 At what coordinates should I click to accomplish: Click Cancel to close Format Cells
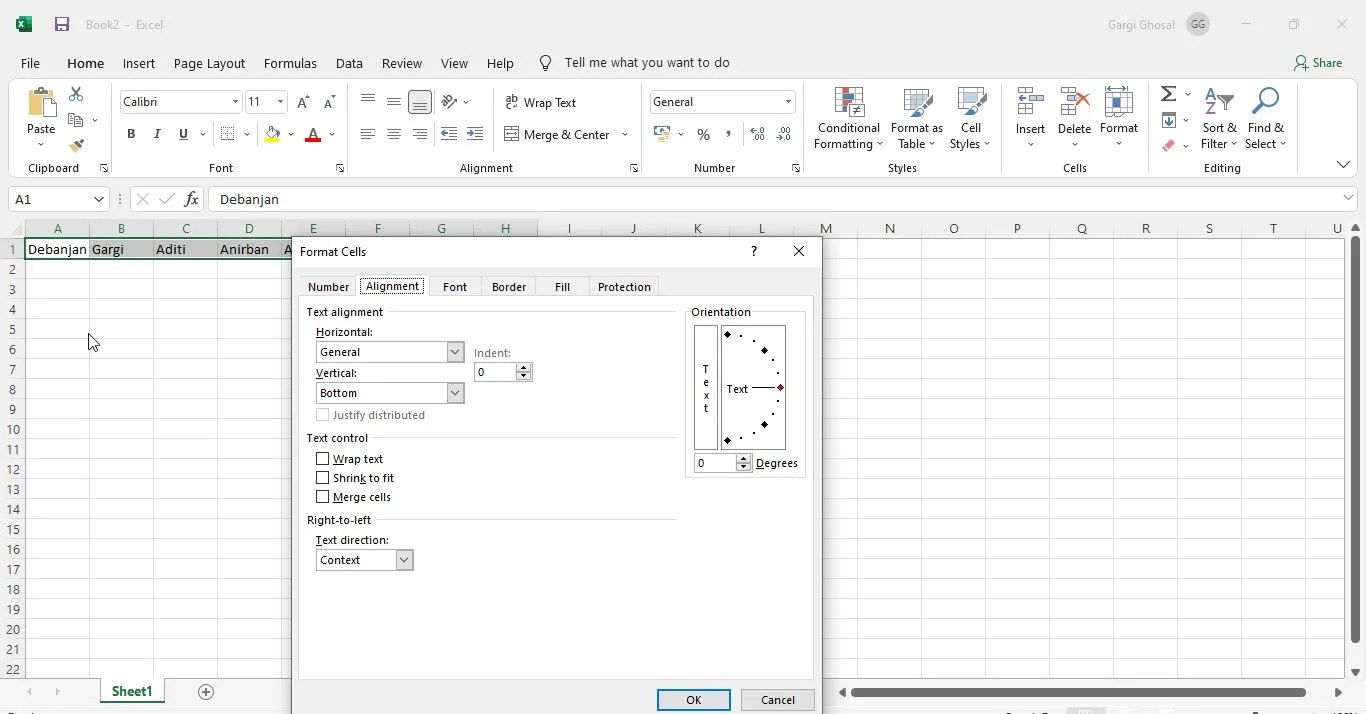[x=777, y=700]
